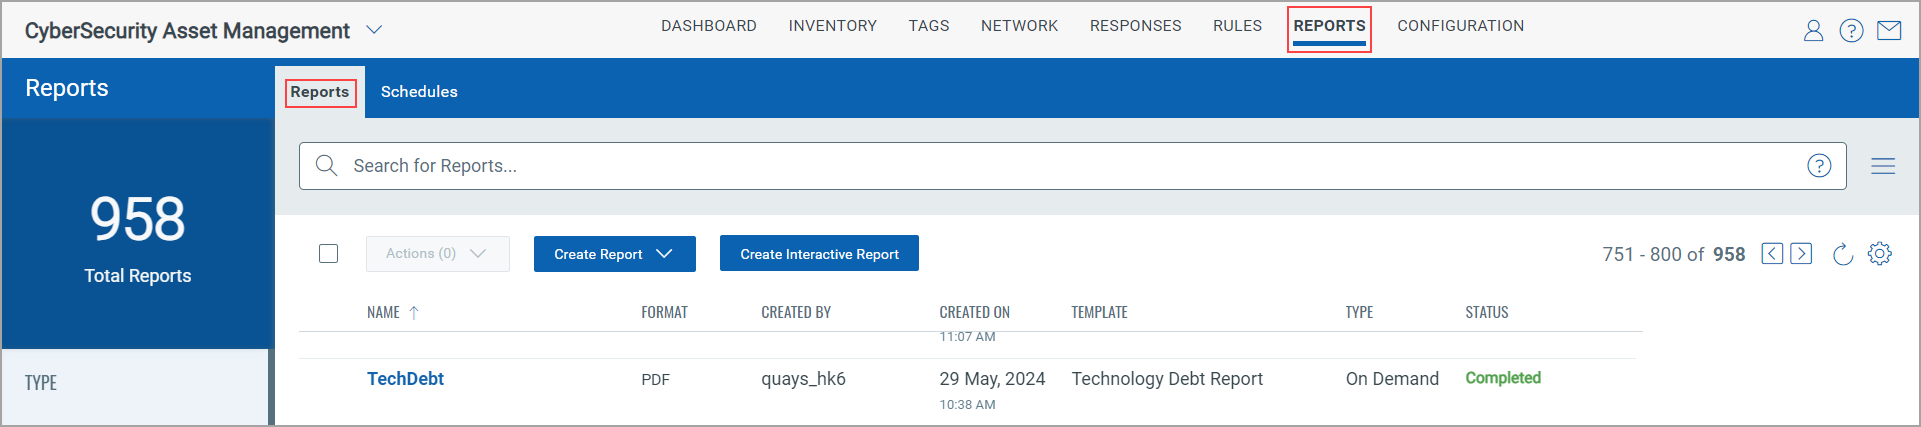
Task: Open table settings gear icon
Action: pyautogui.click(x=1880, y=254)
